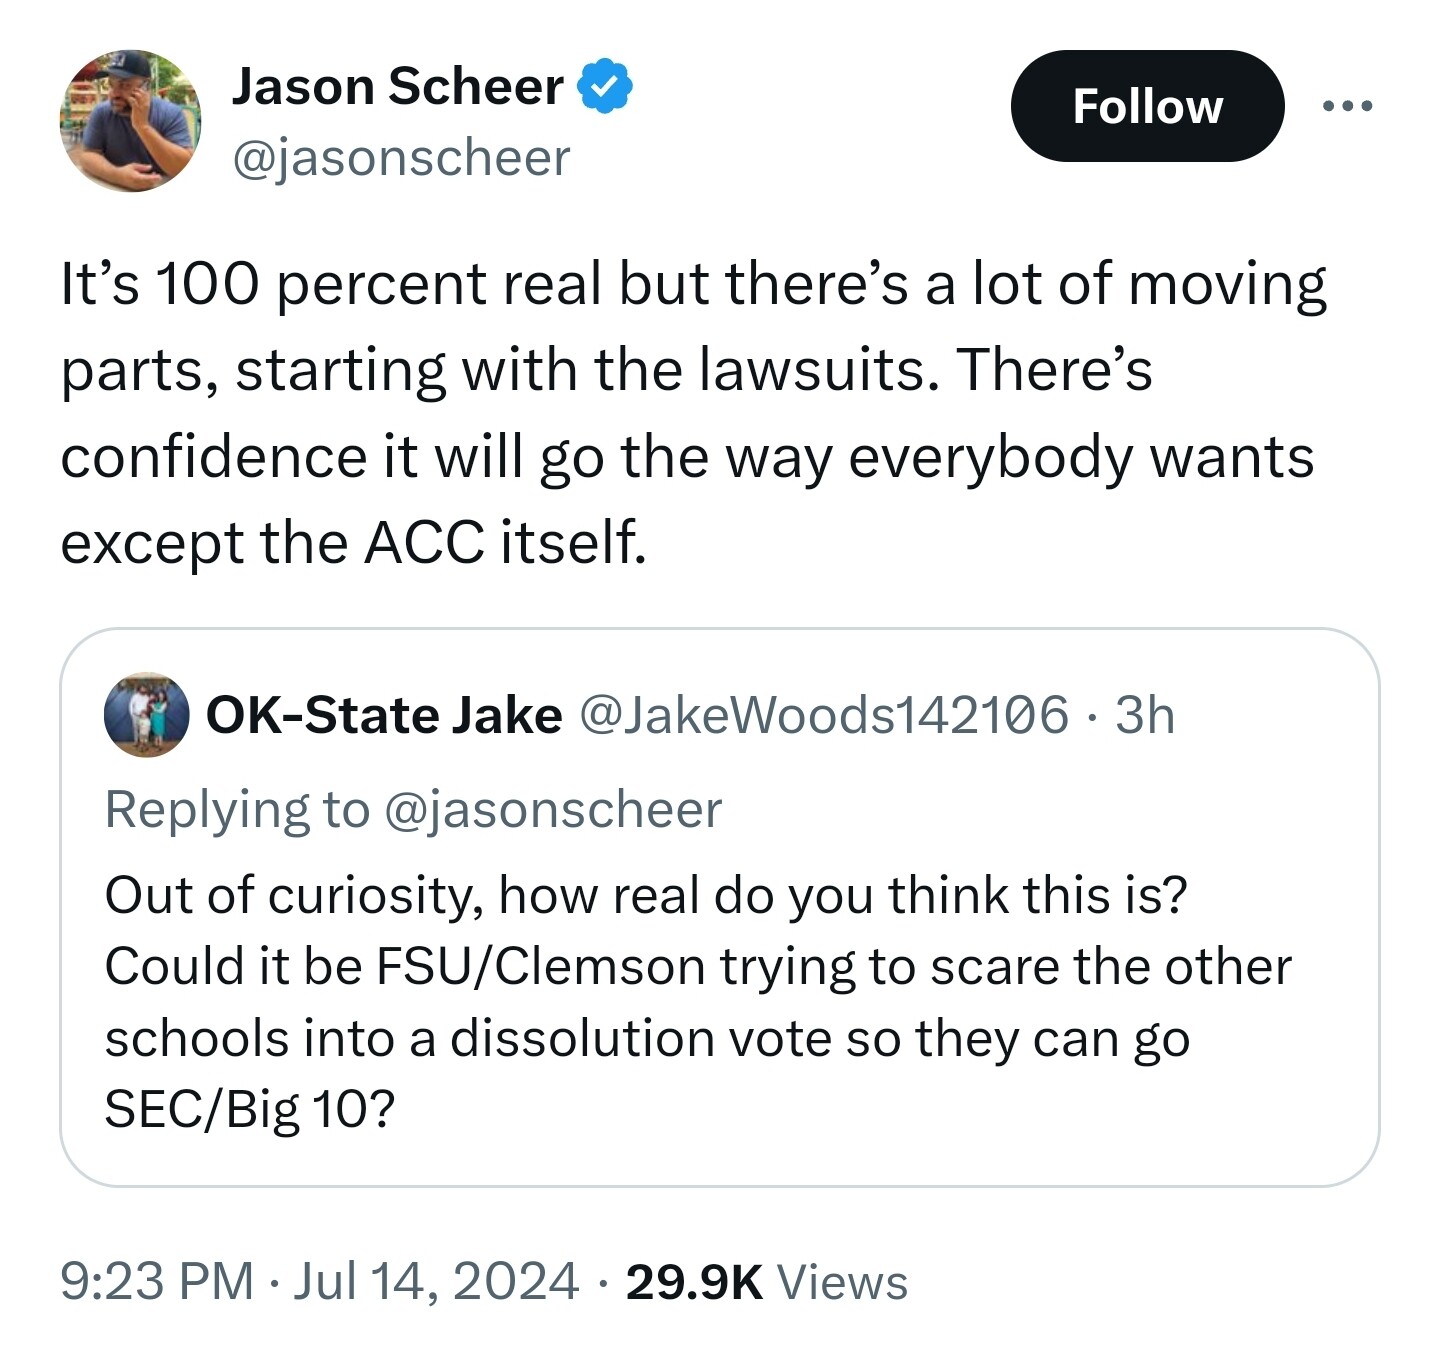Viewport: 1440px width, 1351px height.
Task: Open the quoted tweet about FSU/Clemson
Action: click(720, 908)
